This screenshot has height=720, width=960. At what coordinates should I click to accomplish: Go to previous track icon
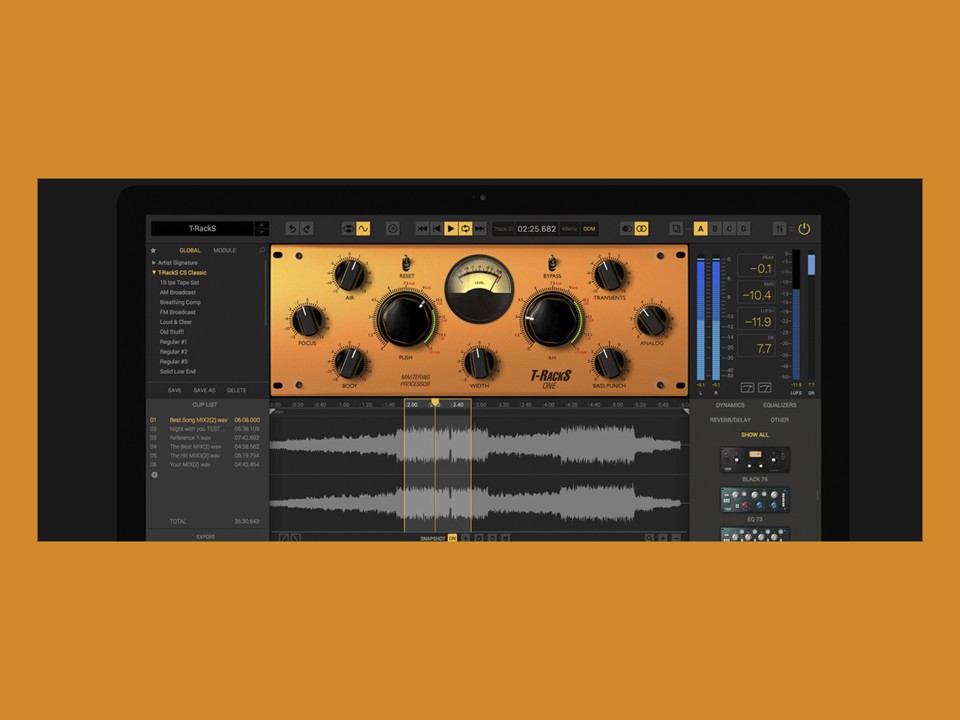(x=437, y=228)
